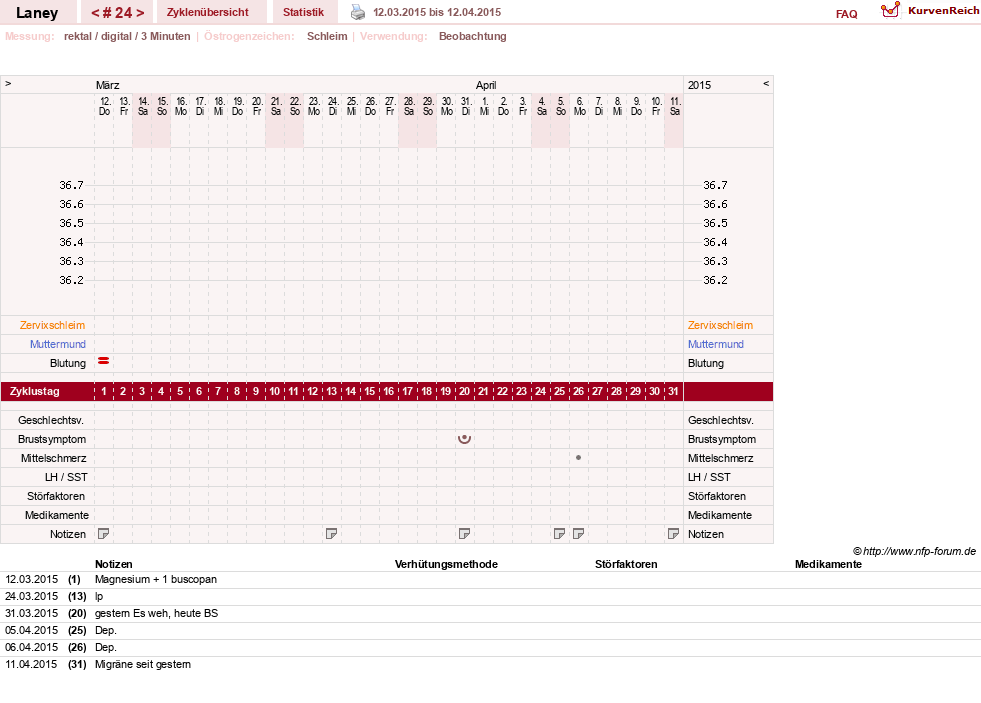Screen dimensions: 981x703
Task: Select the 12. Do date column header
Action: click(x=104, y=106)
